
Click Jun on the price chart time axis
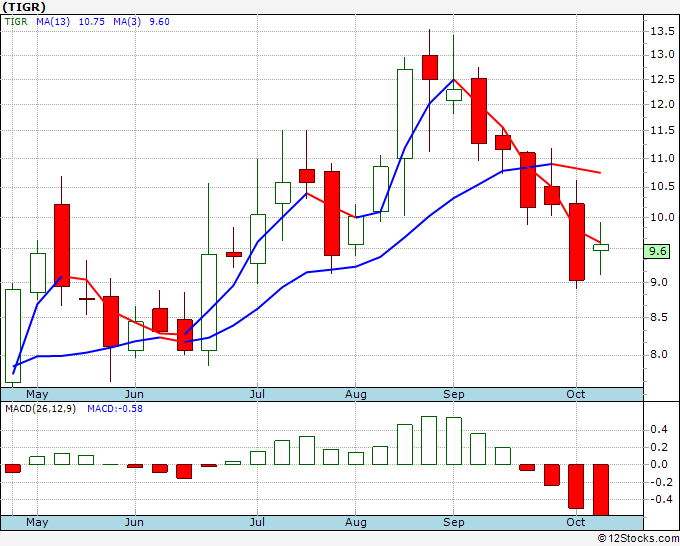tap(134, 394)
